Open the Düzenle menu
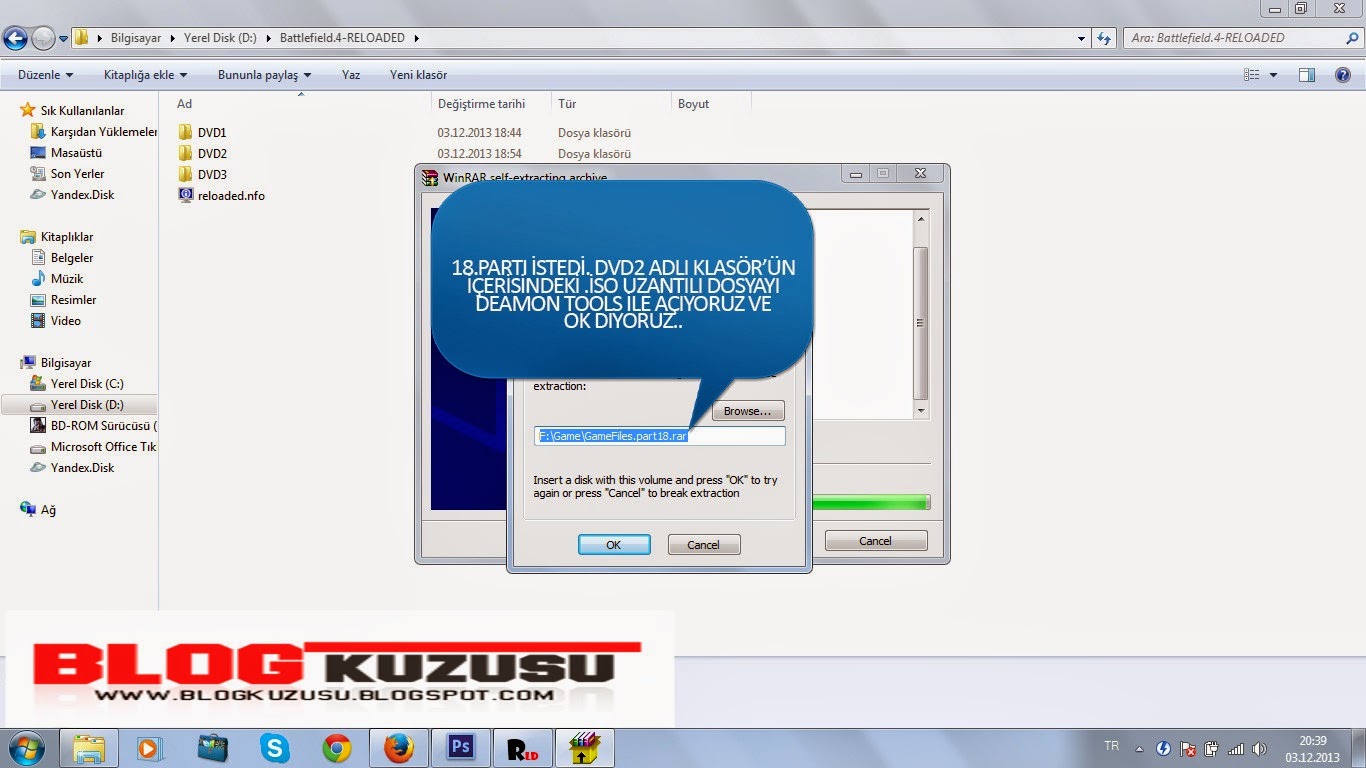The image size is (1366, 768). (46, 75)
